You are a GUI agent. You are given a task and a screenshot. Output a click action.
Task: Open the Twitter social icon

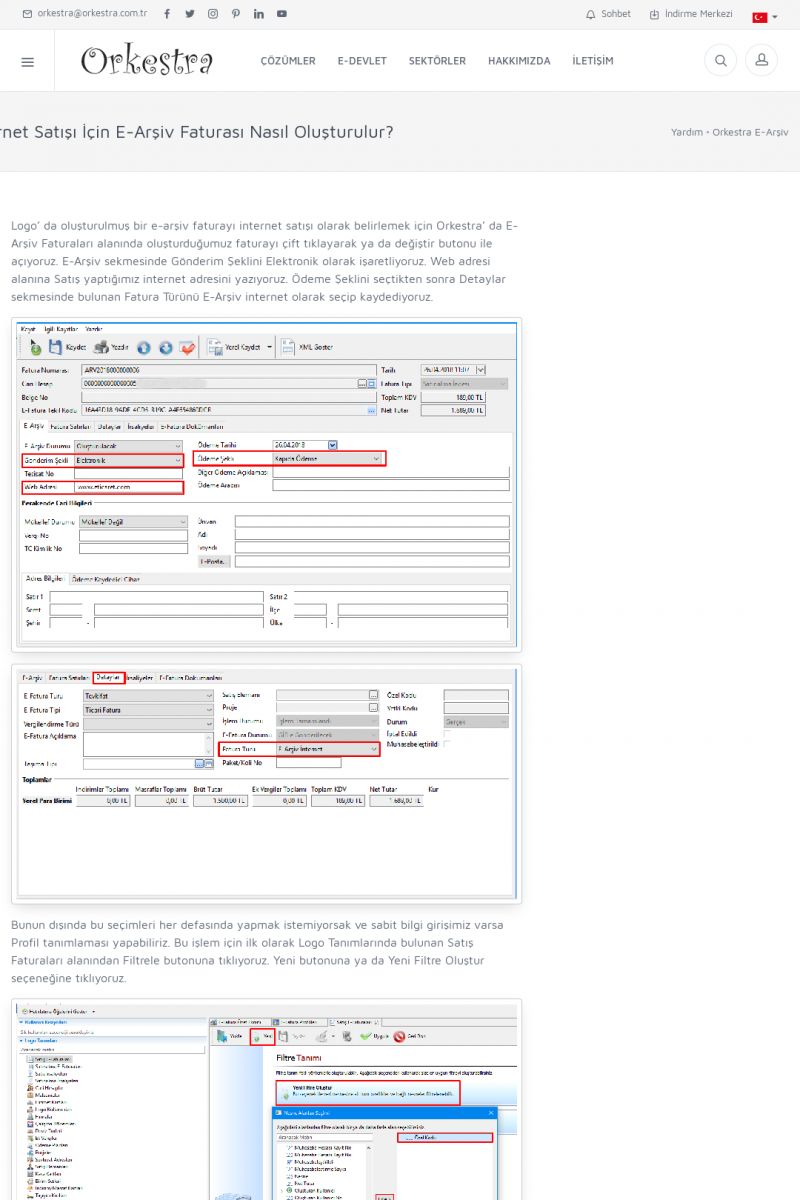tap(189, 14)
